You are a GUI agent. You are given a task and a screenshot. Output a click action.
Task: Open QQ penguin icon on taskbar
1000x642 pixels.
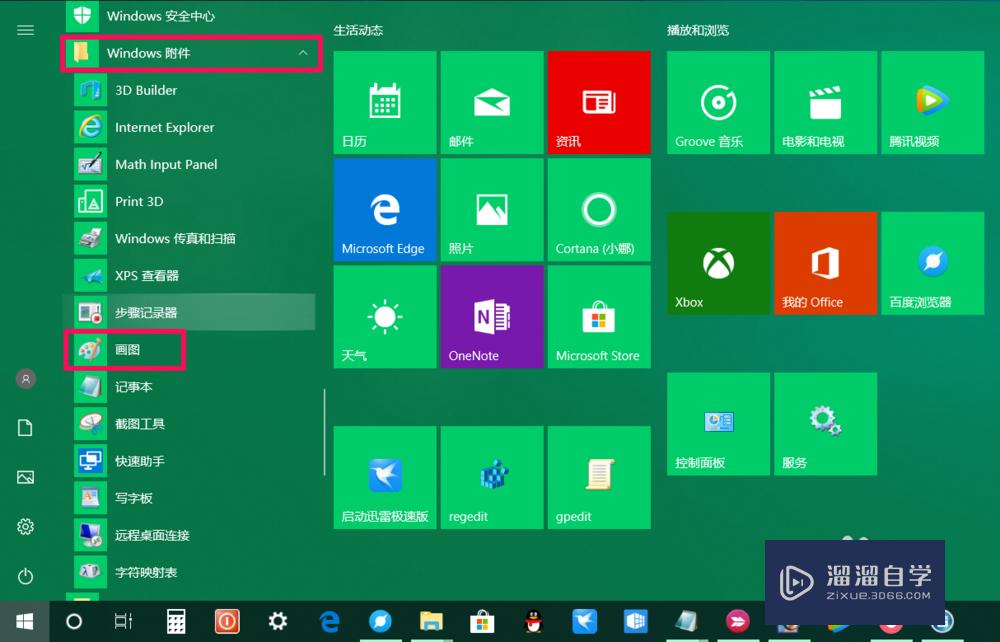coord(533,621)
